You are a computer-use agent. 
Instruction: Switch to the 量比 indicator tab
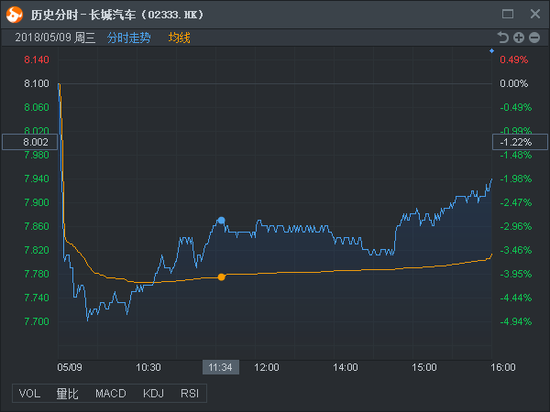click(67, 393)
